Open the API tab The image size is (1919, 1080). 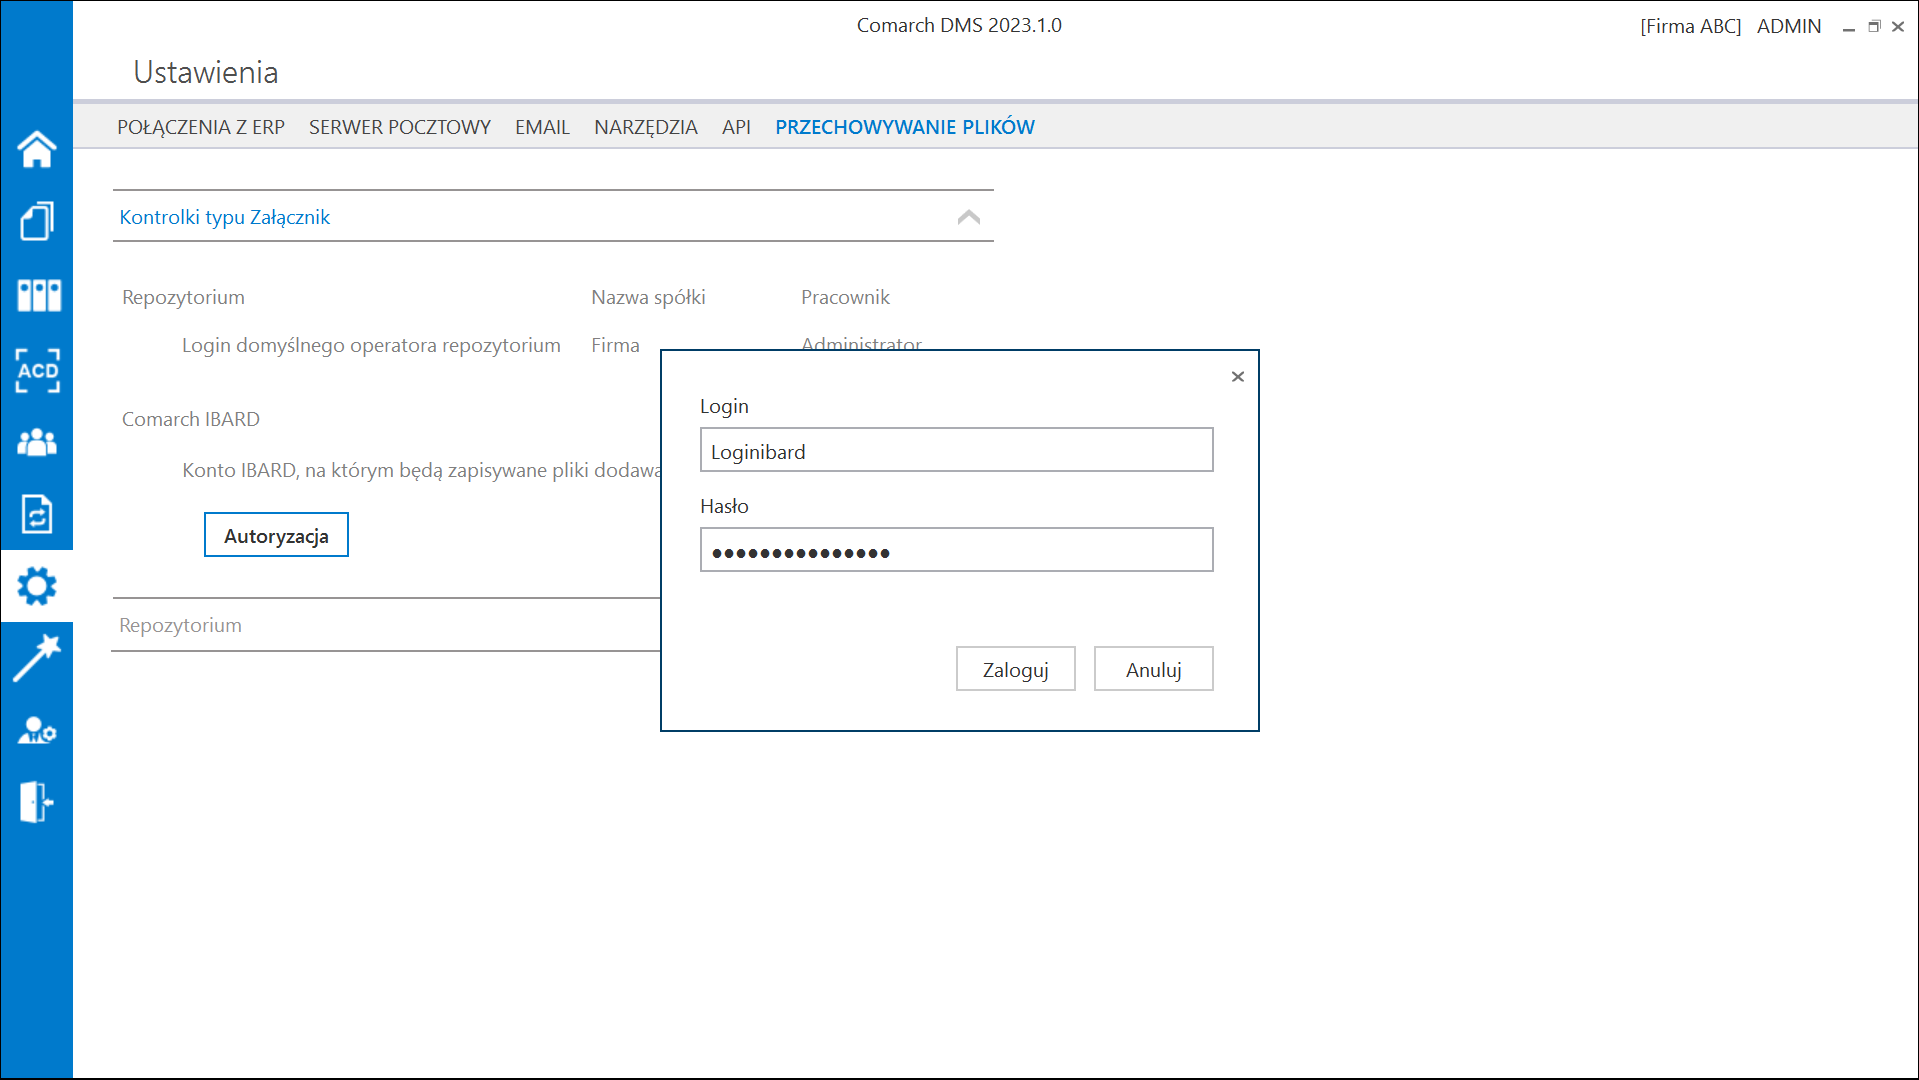point(737,127)
